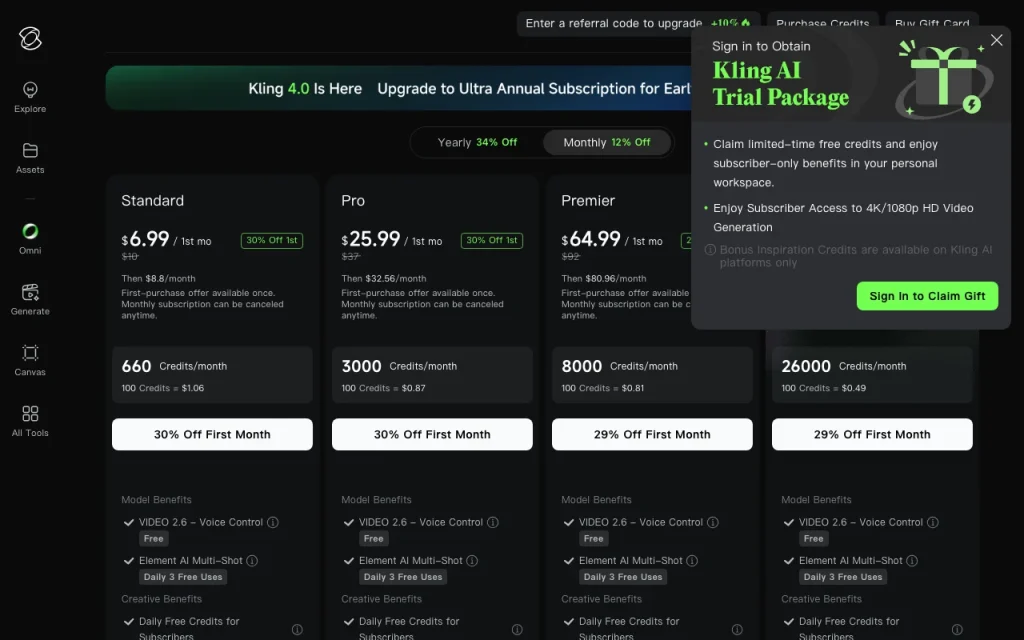Screen dimensions: 1024x640
Task: Open the Canvas tool in sidebar
Action: tap(30, 360)
